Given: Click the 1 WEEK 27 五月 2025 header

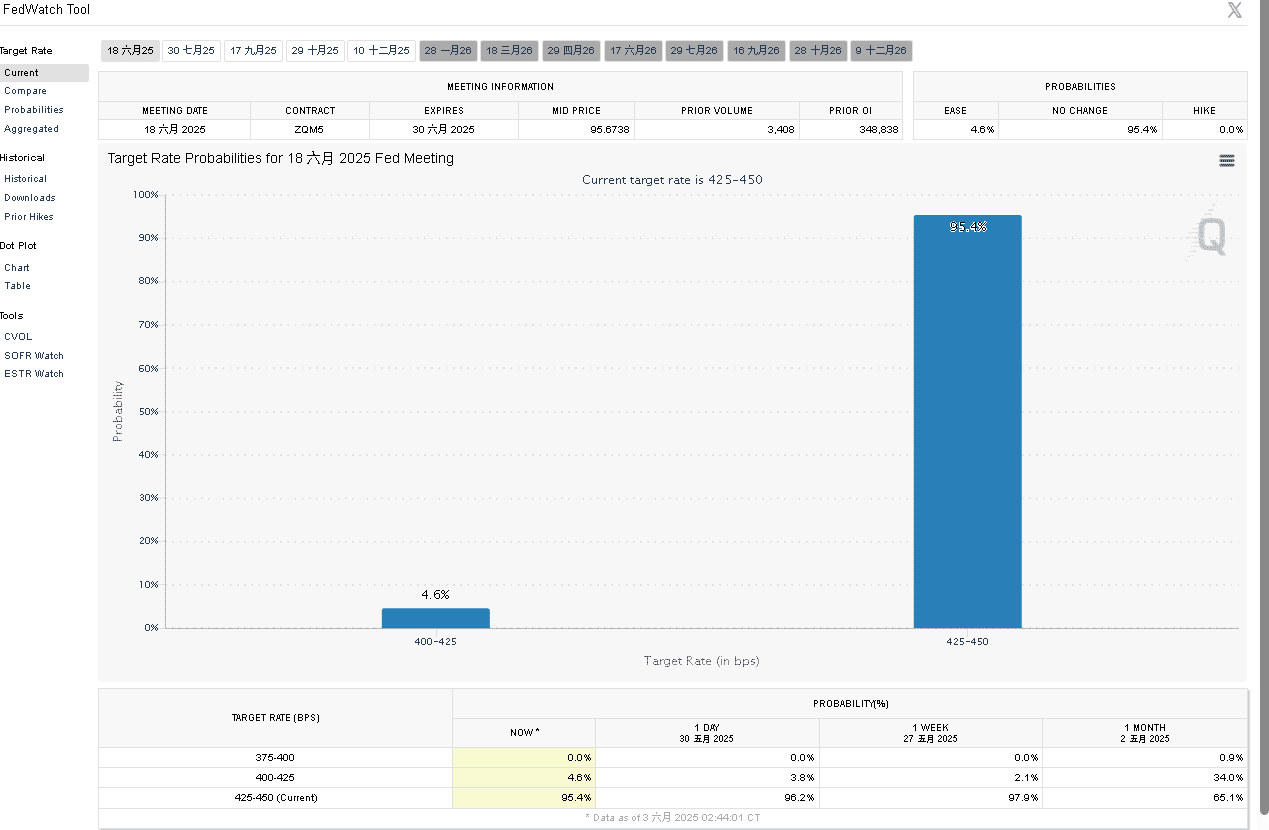Looking at the screenshot, I should (930, 733).
